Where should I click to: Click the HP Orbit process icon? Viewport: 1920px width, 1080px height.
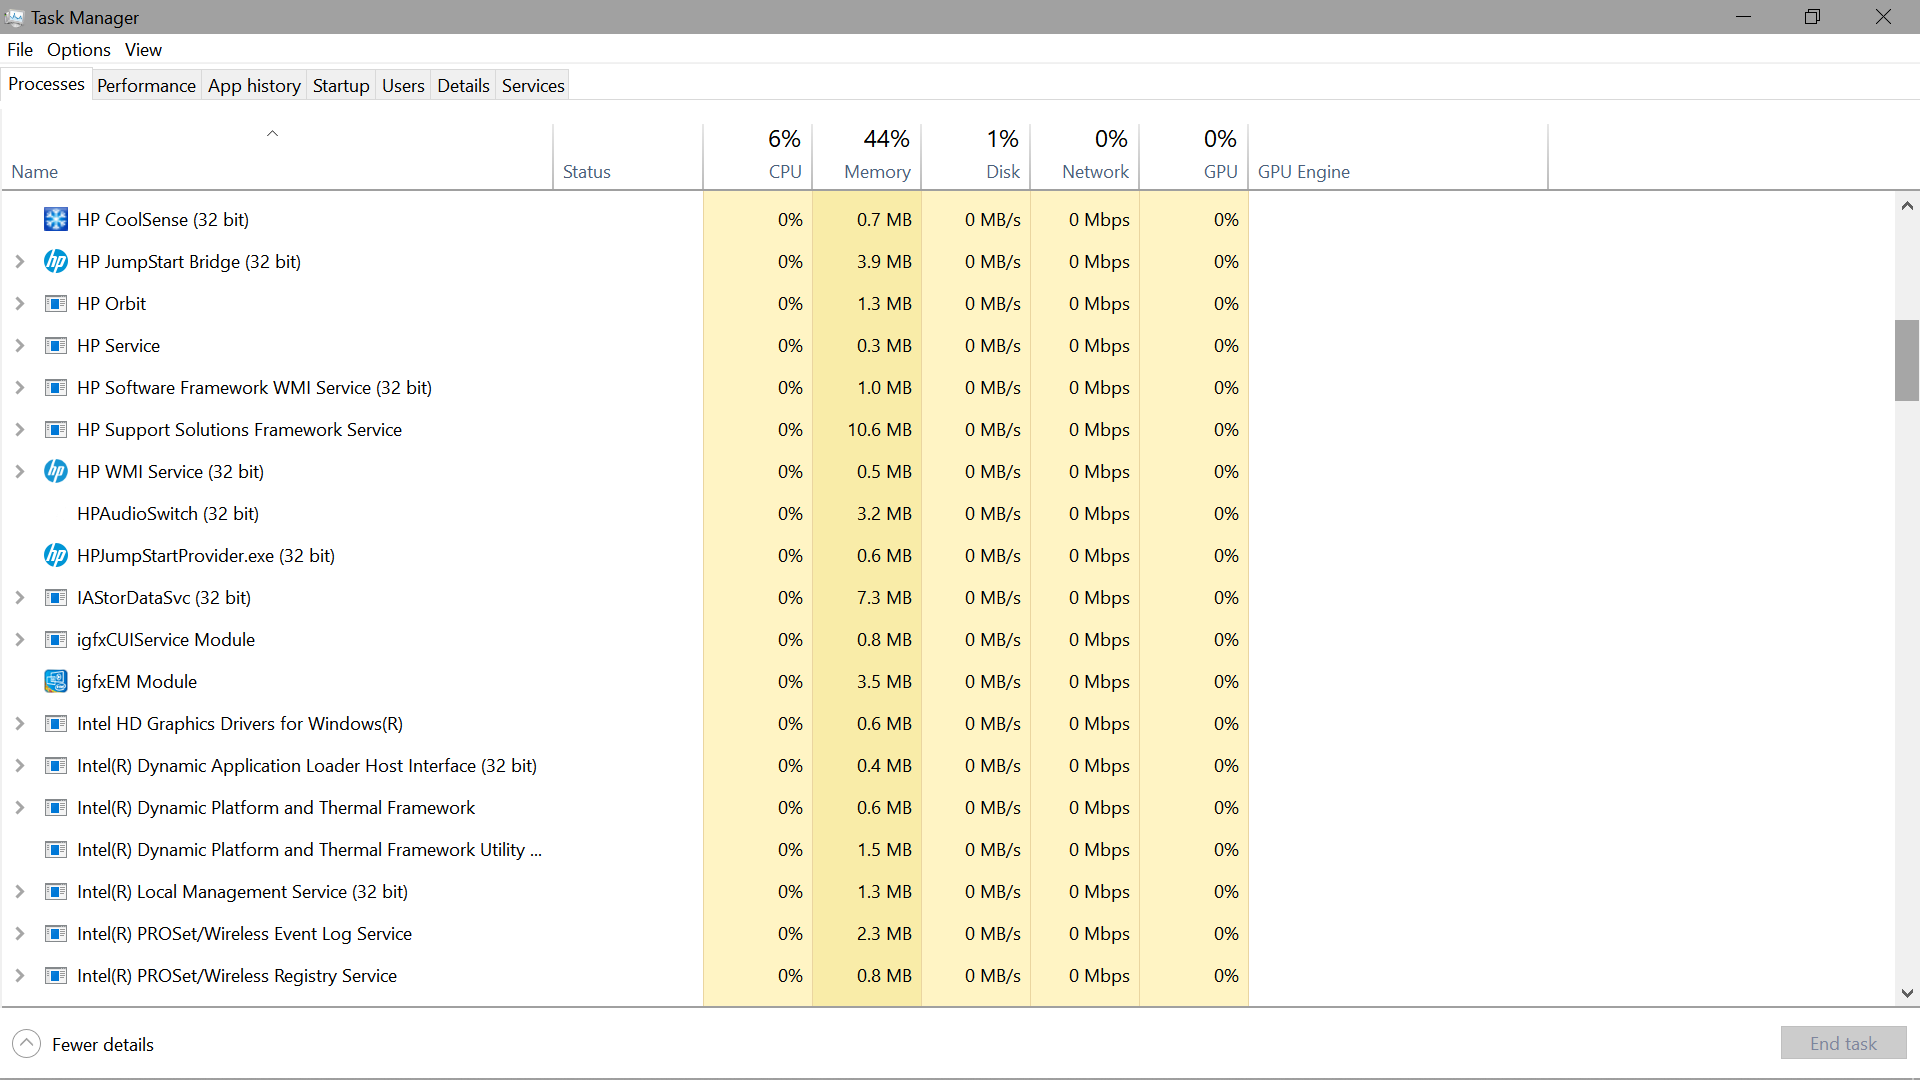click(x=56, y=303)
